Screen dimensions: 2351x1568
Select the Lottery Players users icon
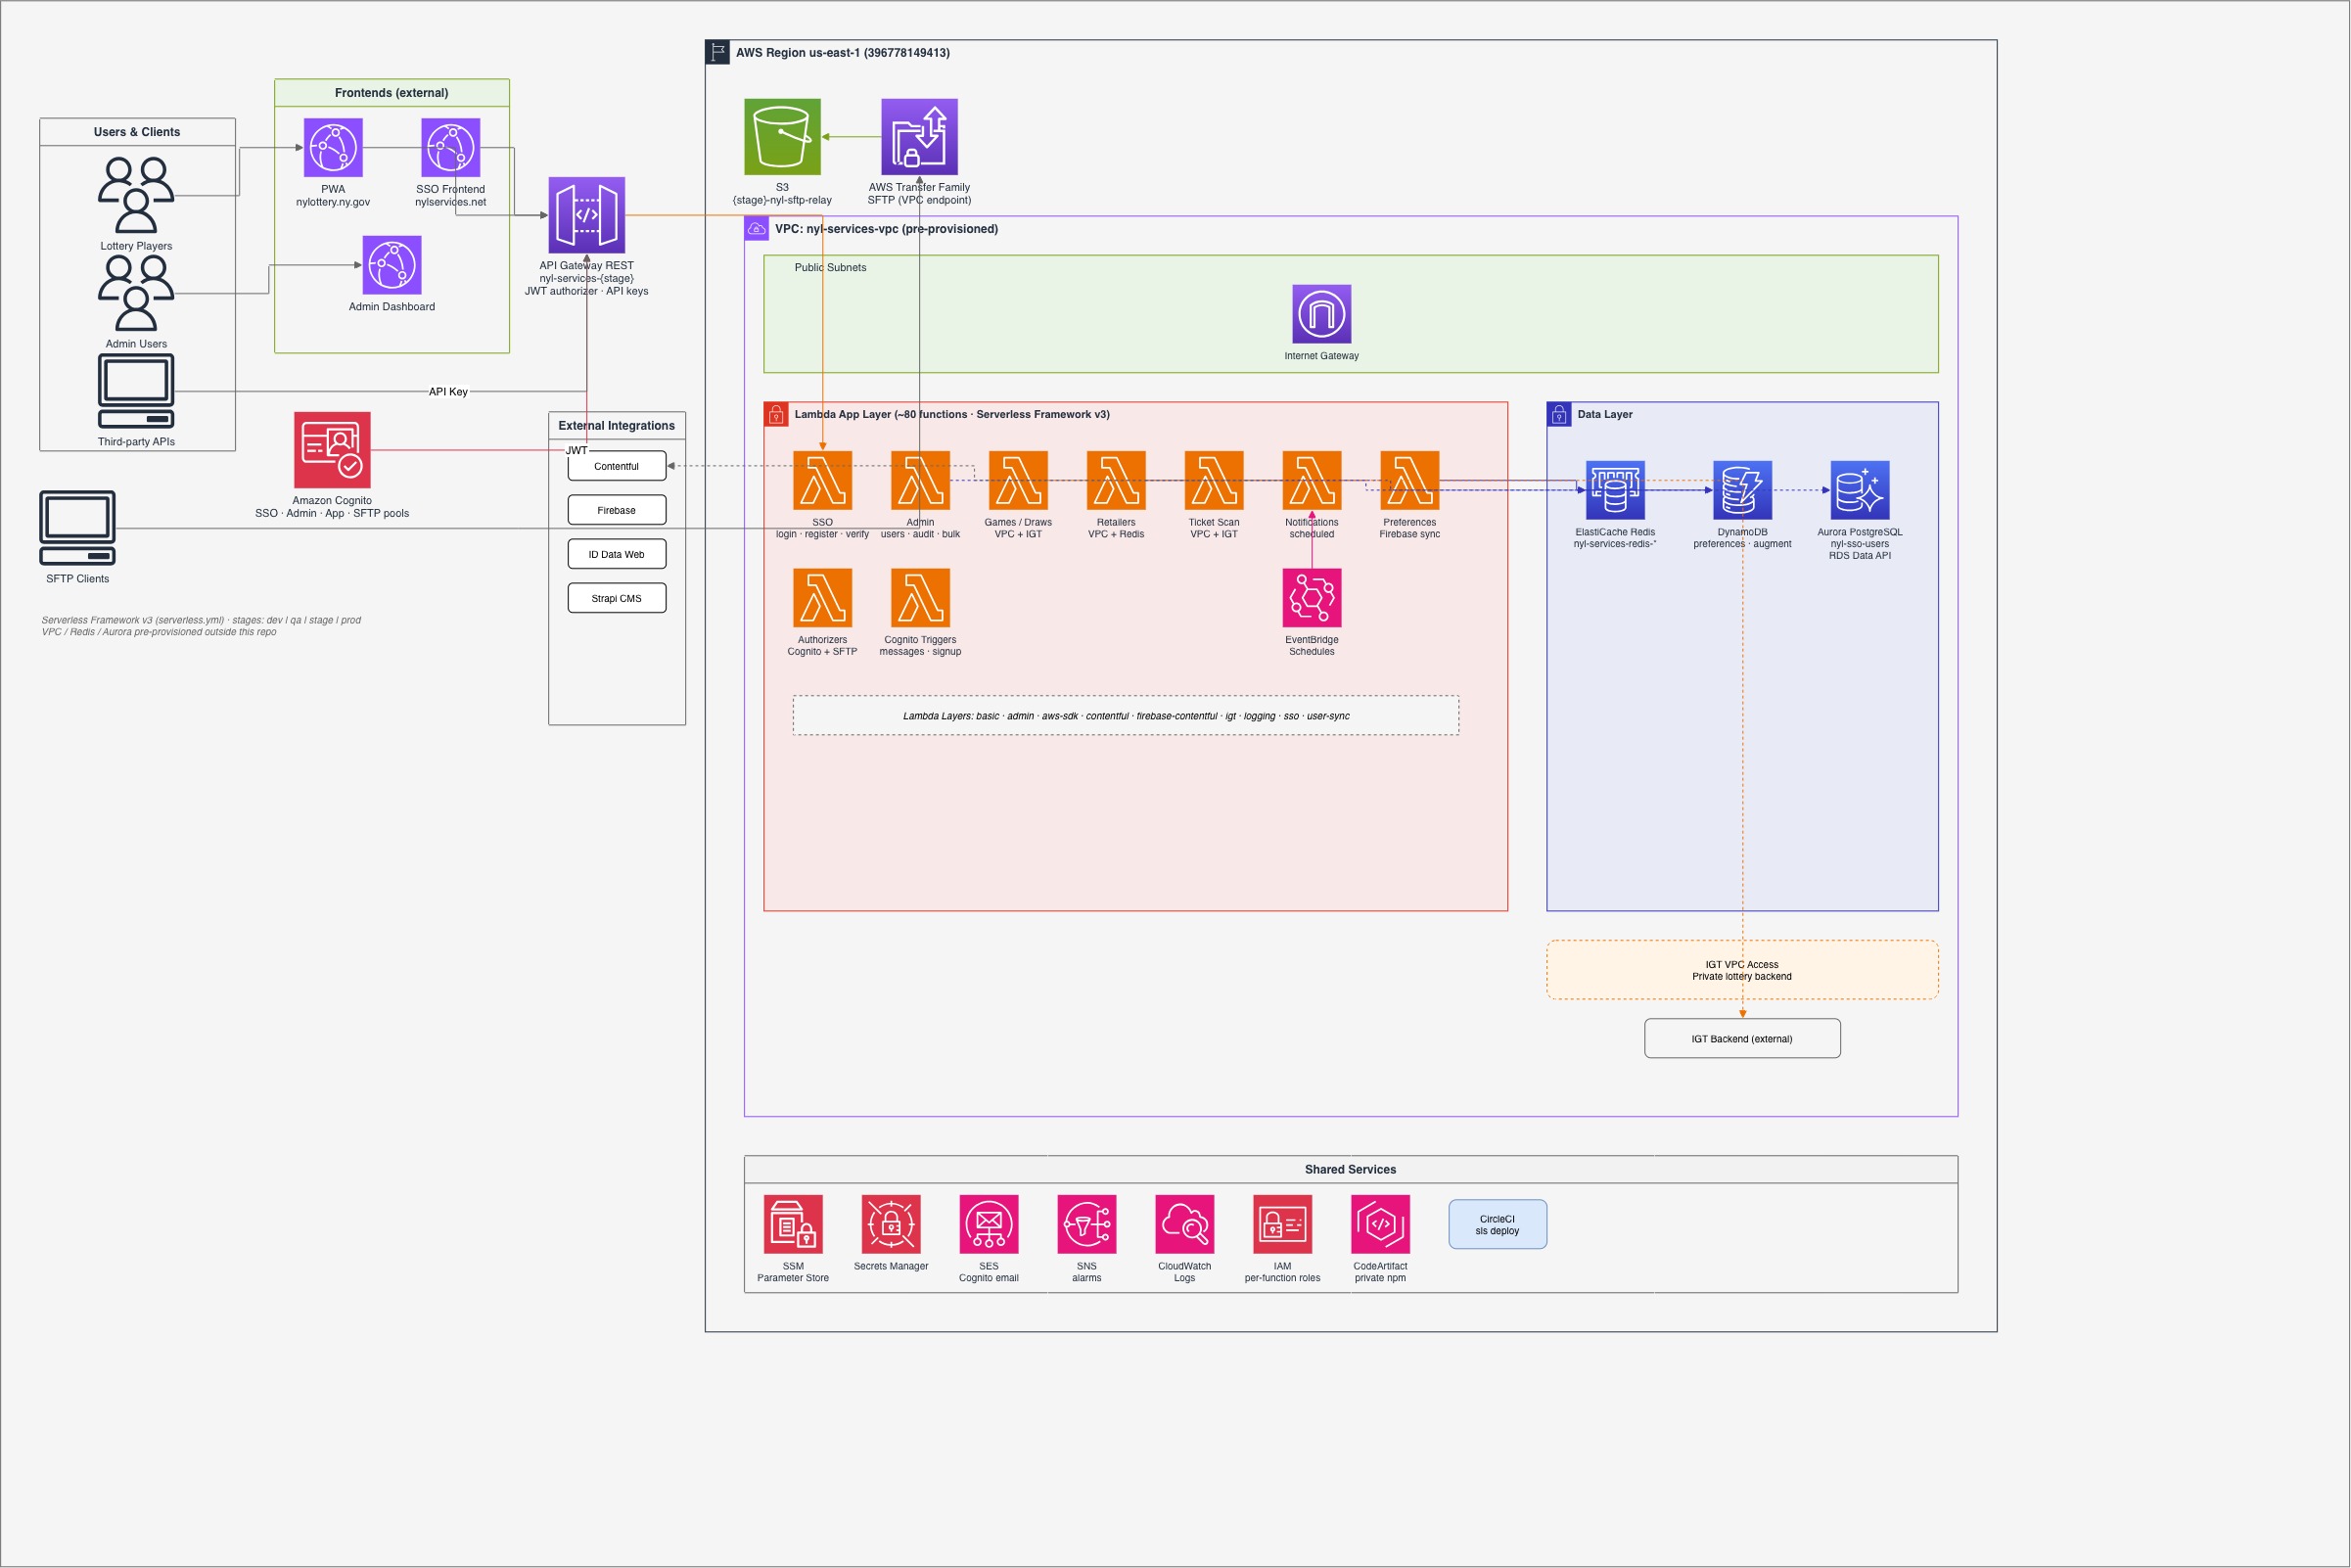coord(136,195)
